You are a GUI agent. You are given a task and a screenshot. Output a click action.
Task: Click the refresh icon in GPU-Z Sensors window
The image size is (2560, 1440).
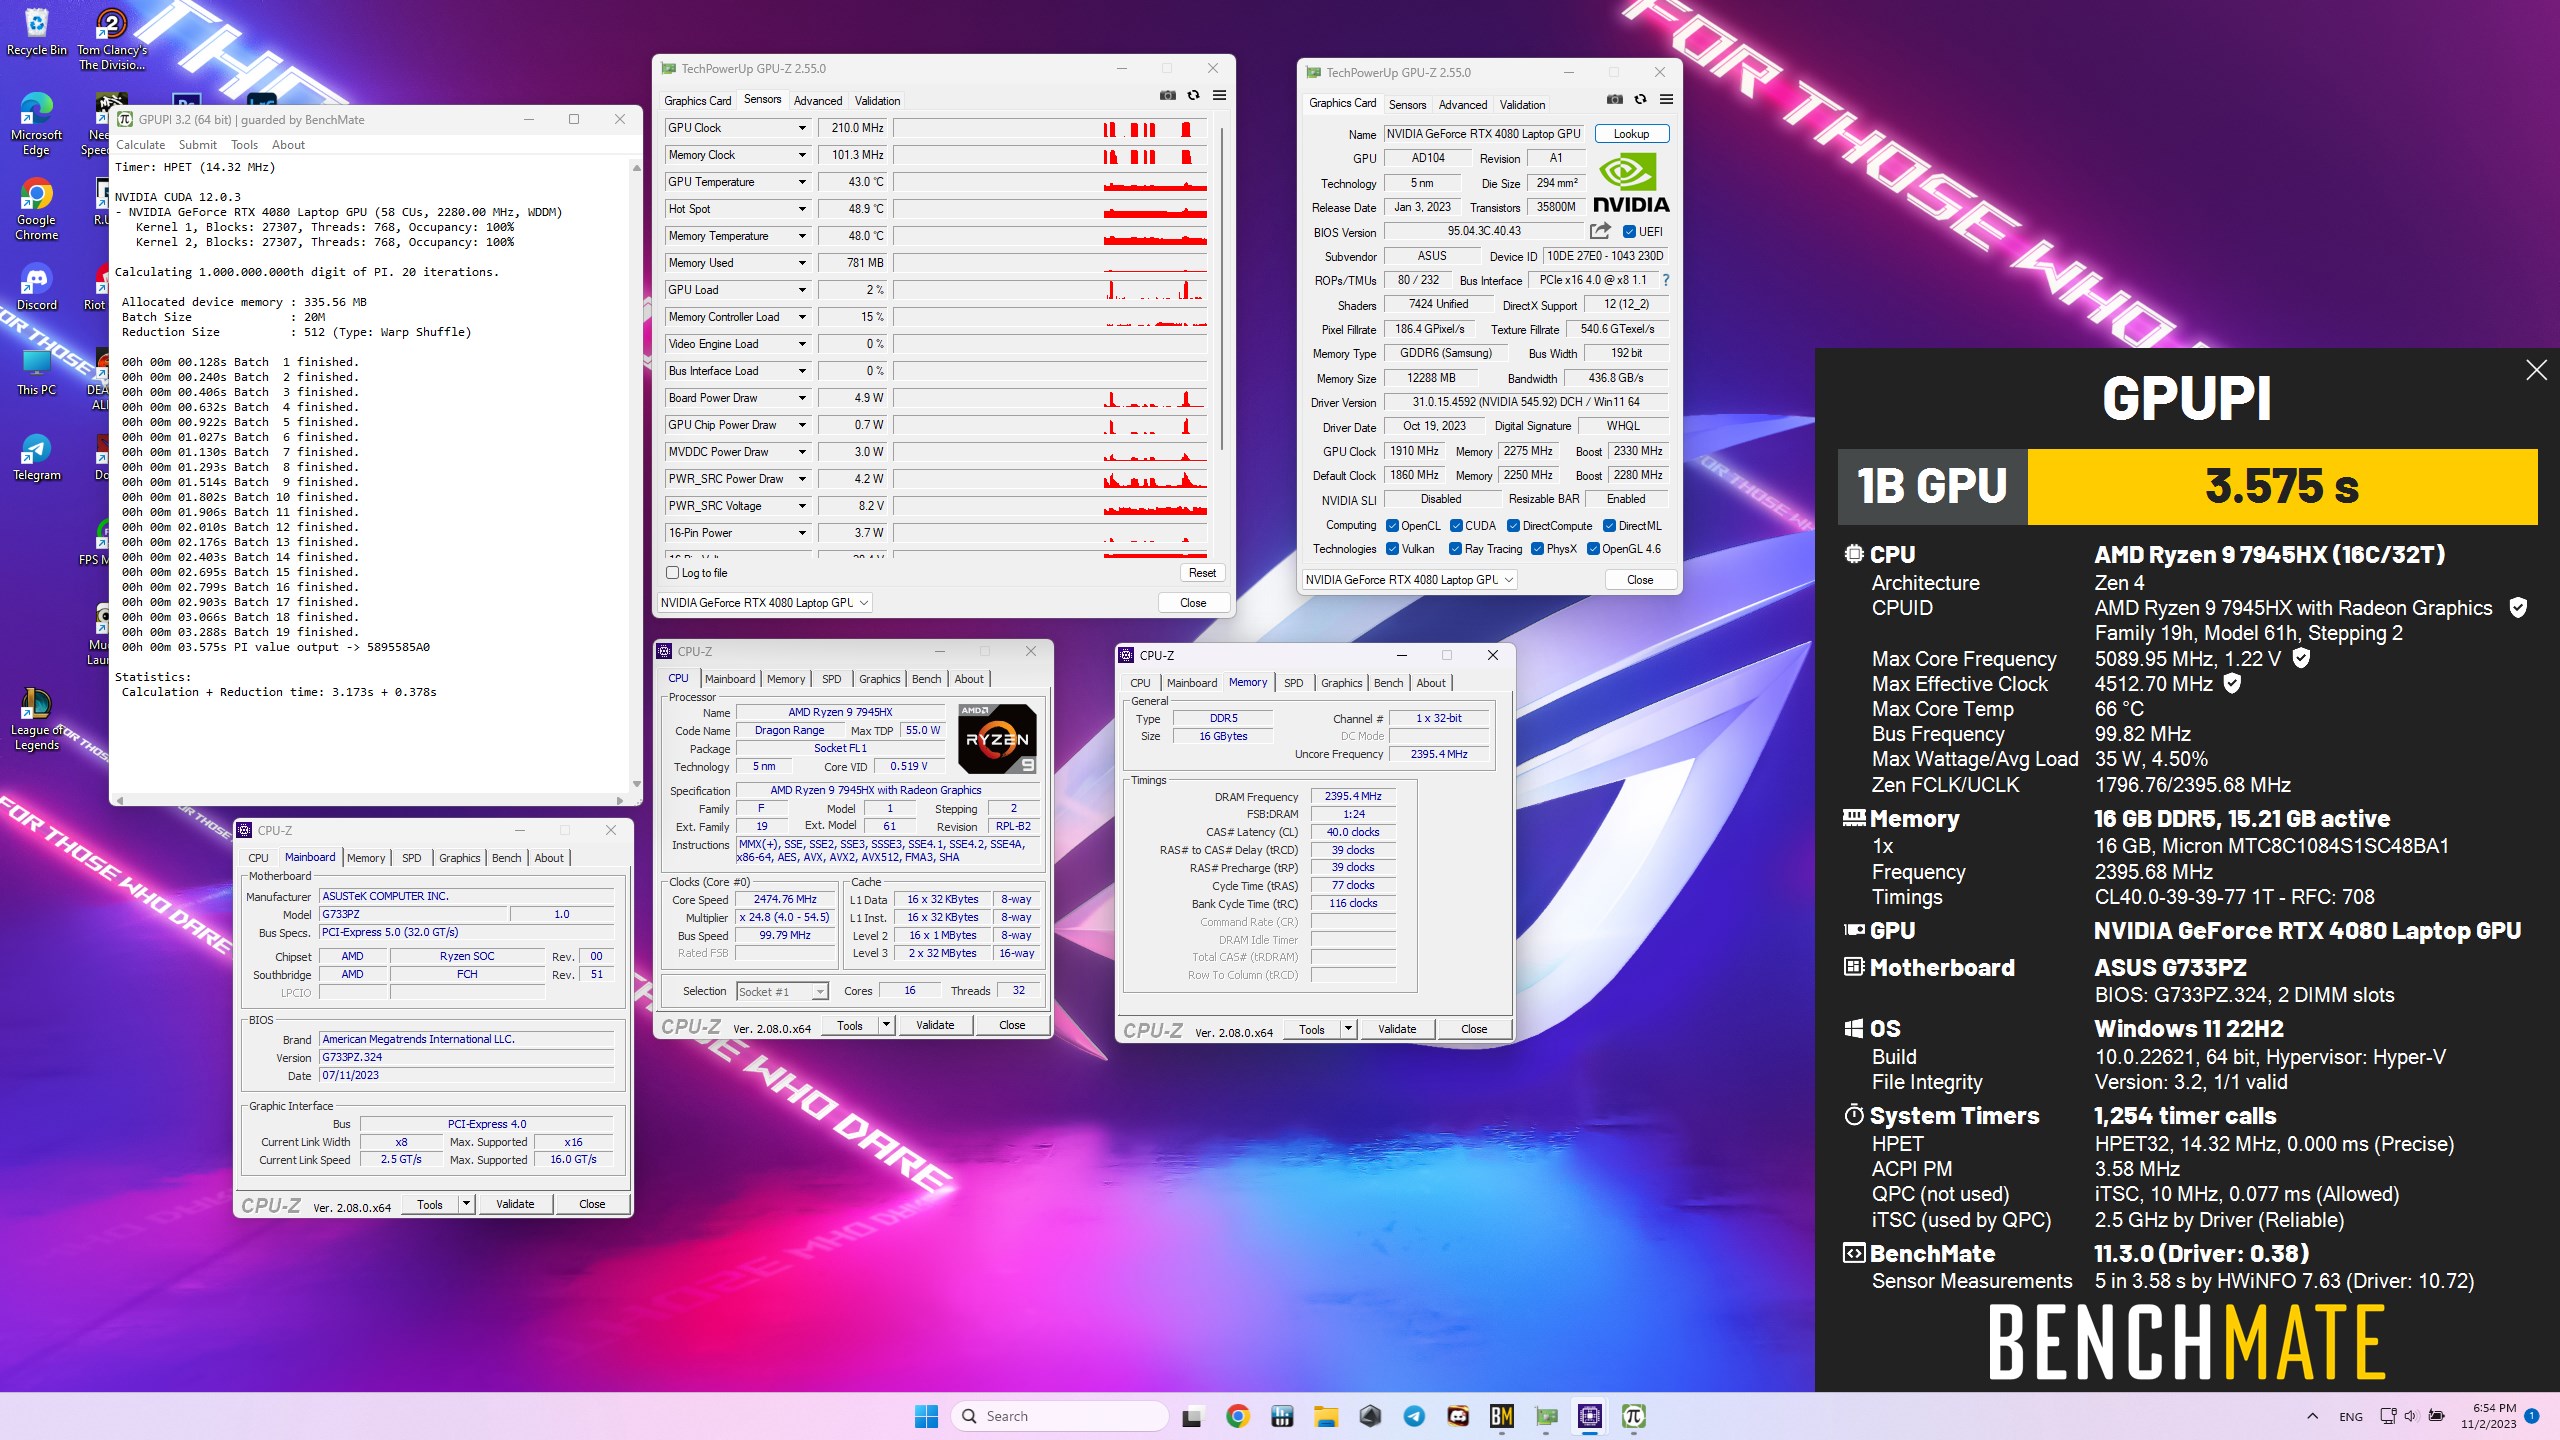click(x=1193, y=95)
